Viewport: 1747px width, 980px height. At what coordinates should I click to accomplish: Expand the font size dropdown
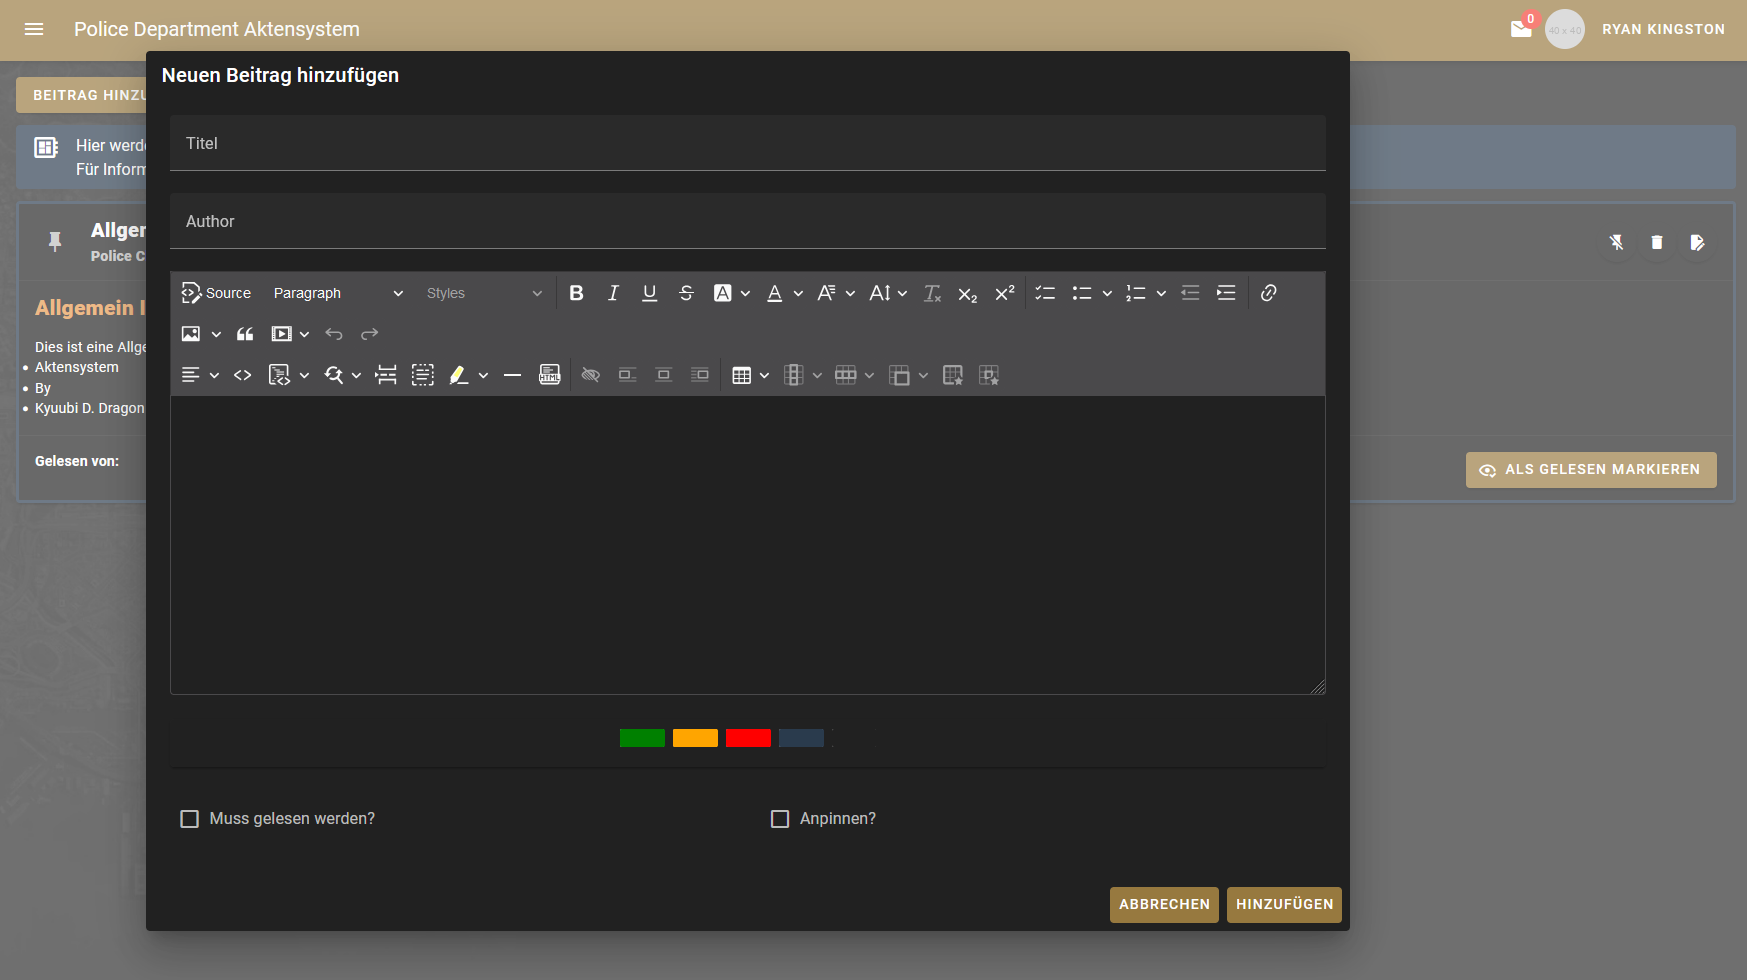[888, 293]
